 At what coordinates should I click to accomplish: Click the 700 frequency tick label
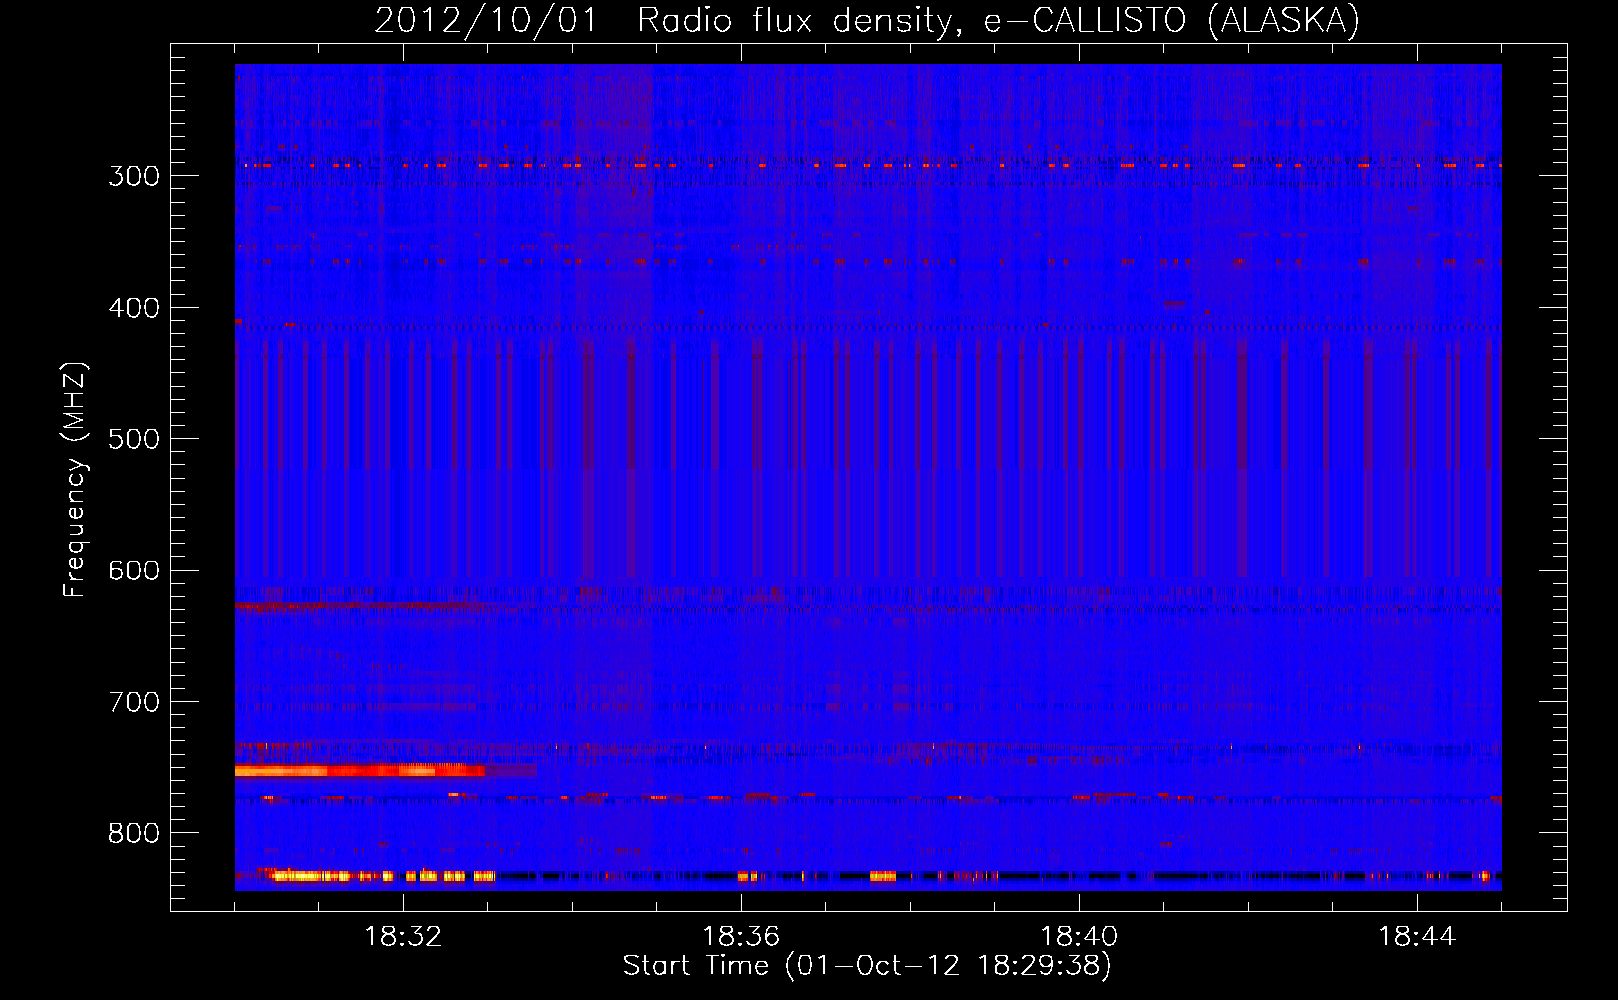[x=134, y=702]
